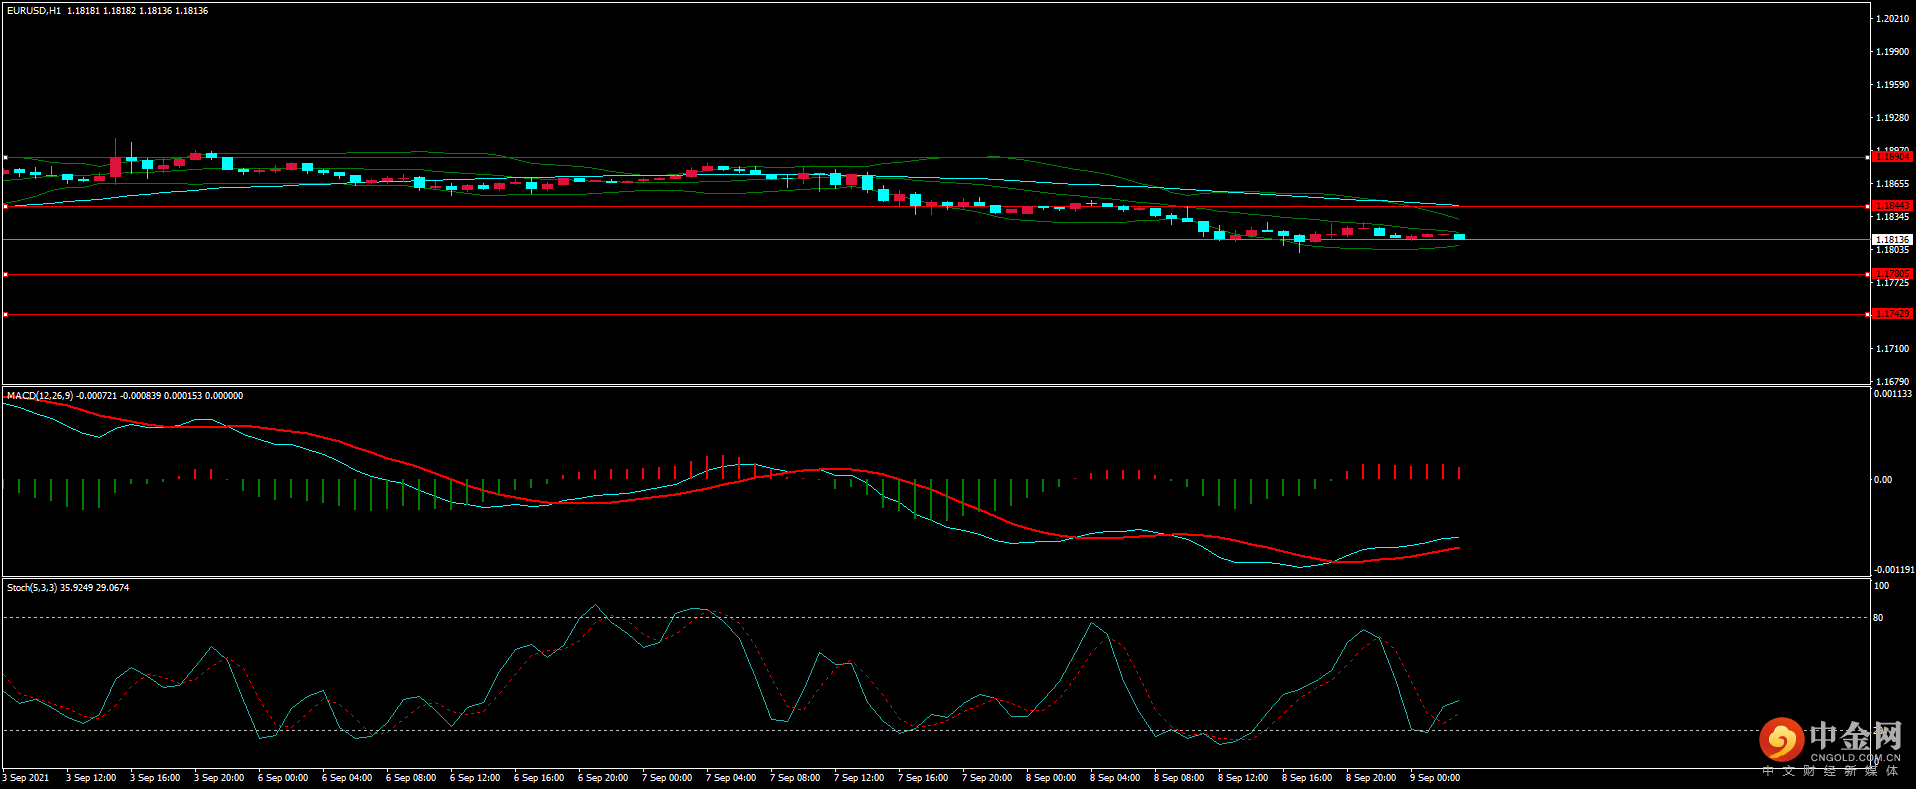Screen dimensions: 1916x789
Task: Select the MACD(12,26,9) indicator label
Action: pyautogui.click(x=39, y=396)
